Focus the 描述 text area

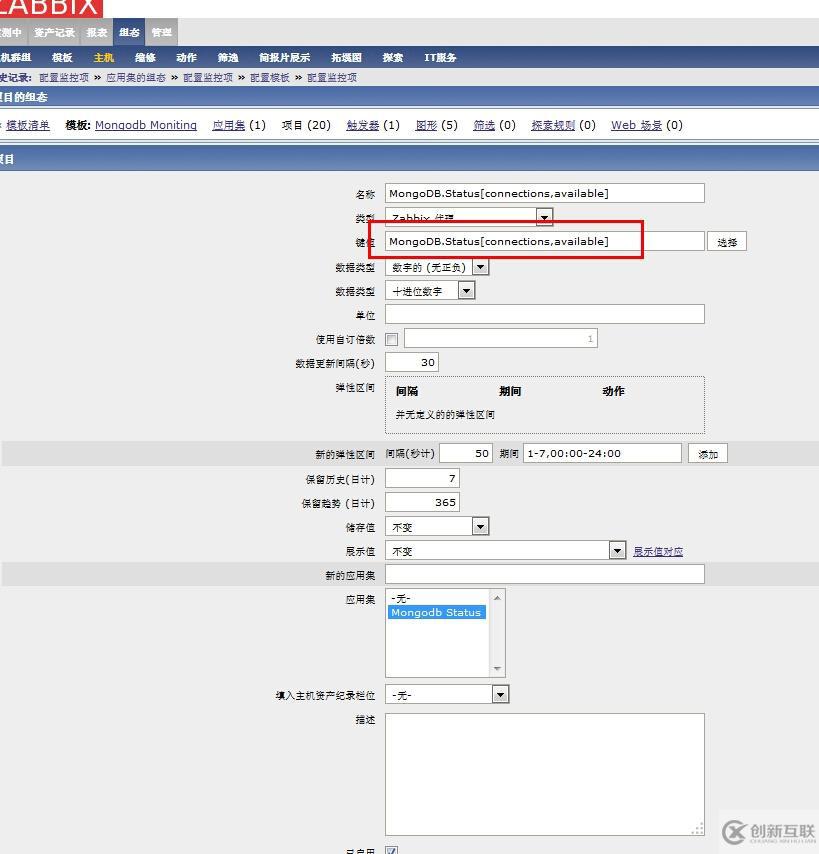(x=545, y=774)
